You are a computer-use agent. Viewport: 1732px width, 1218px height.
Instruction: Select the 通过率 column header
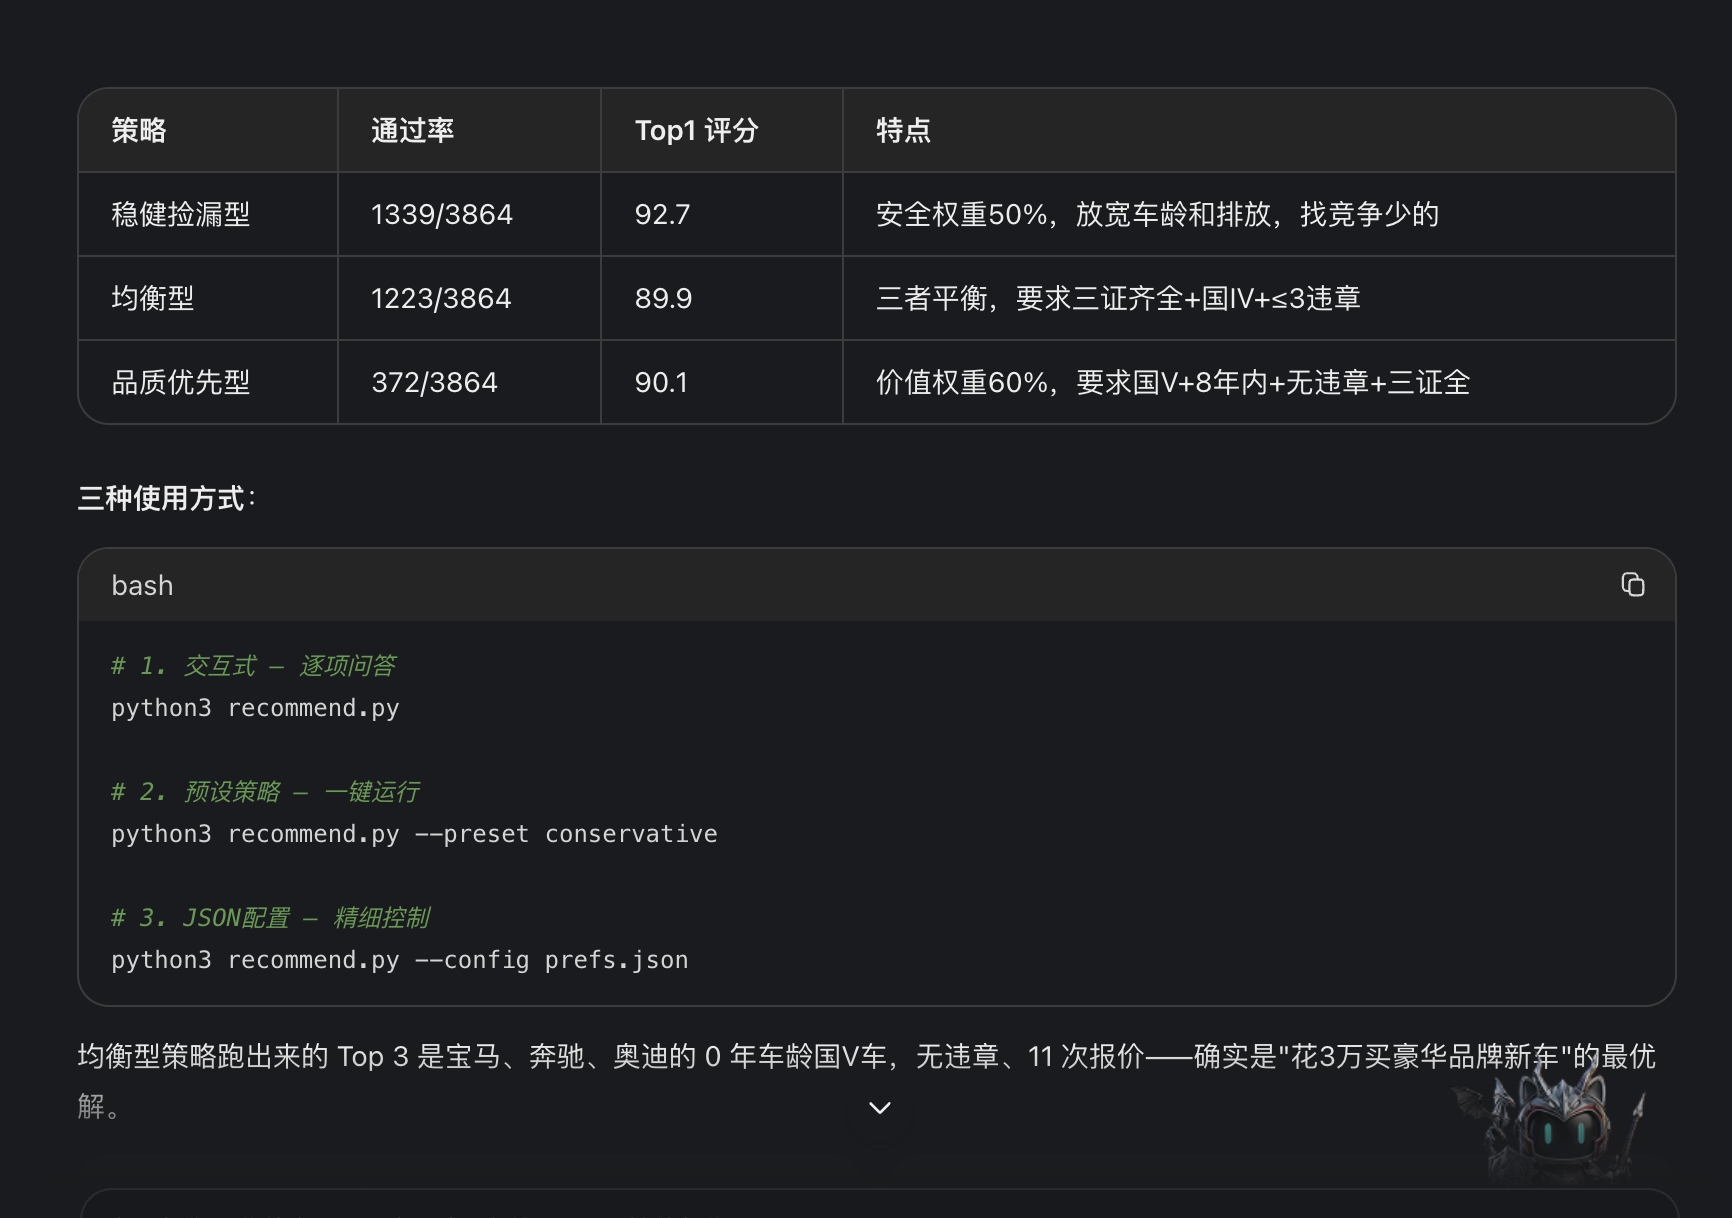(412, 130)
